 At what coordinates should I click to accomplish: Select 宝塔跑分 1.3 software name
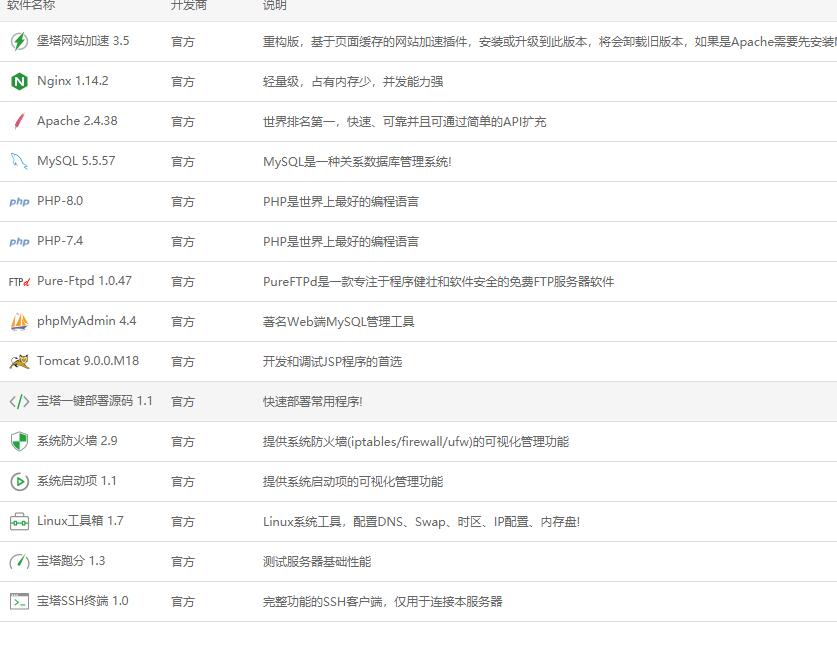[71, 561]
